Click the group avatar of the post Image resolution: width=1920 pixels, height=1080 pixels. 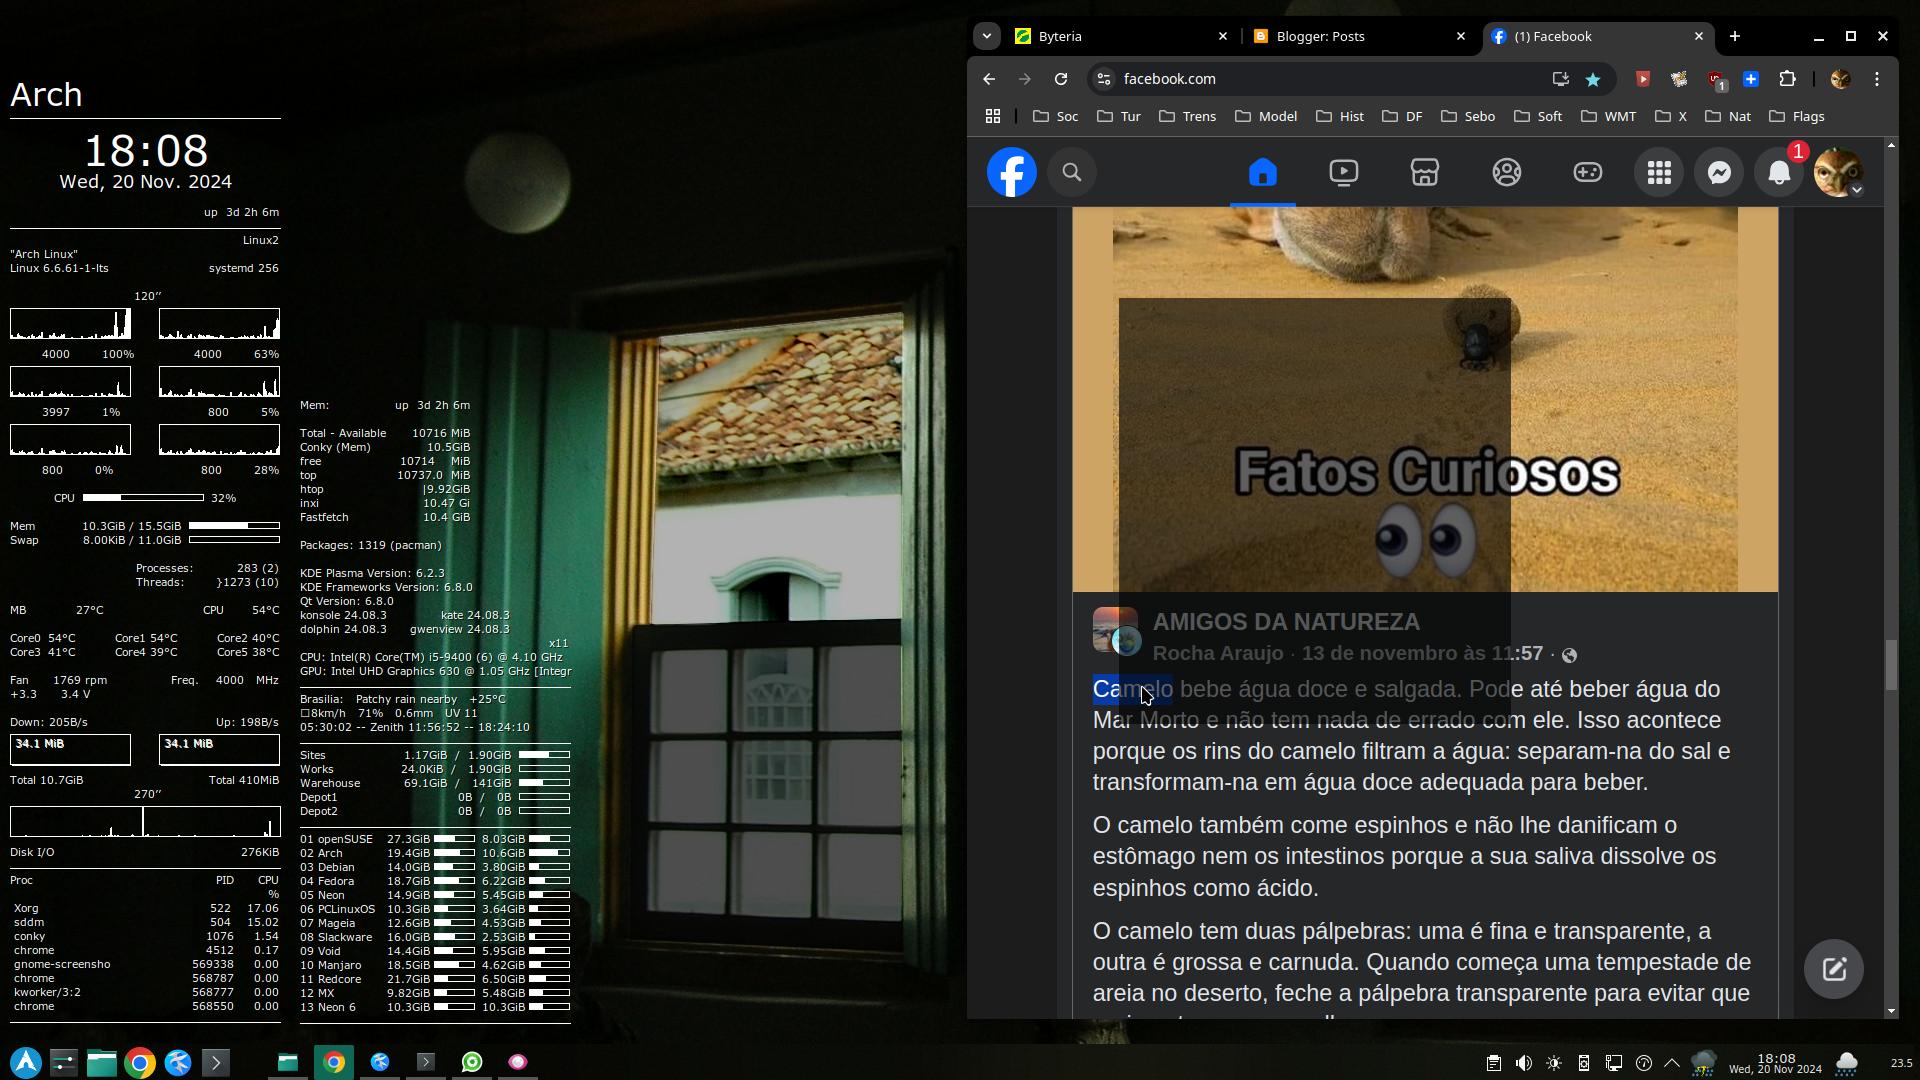click(1115, 631)
